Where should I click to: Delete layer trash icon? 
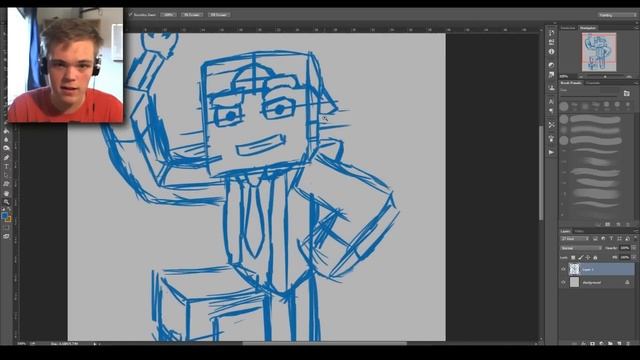tap(628, 344)
